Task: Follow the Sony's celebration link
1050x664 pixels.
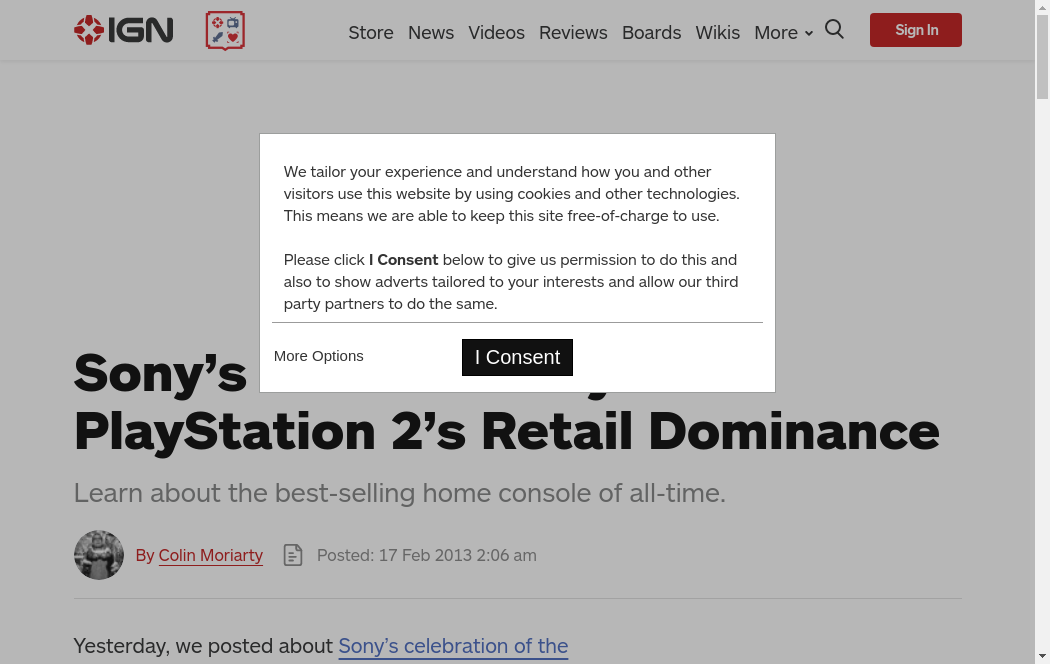Action: click(453, 646)
